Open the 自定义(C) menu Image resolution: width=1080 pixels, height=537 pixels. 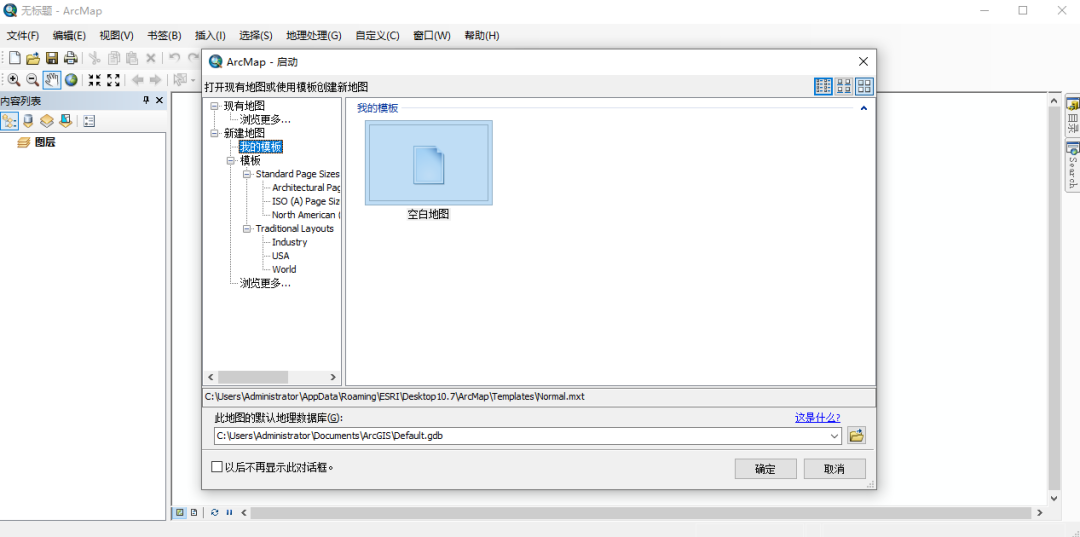coord(377,35)
